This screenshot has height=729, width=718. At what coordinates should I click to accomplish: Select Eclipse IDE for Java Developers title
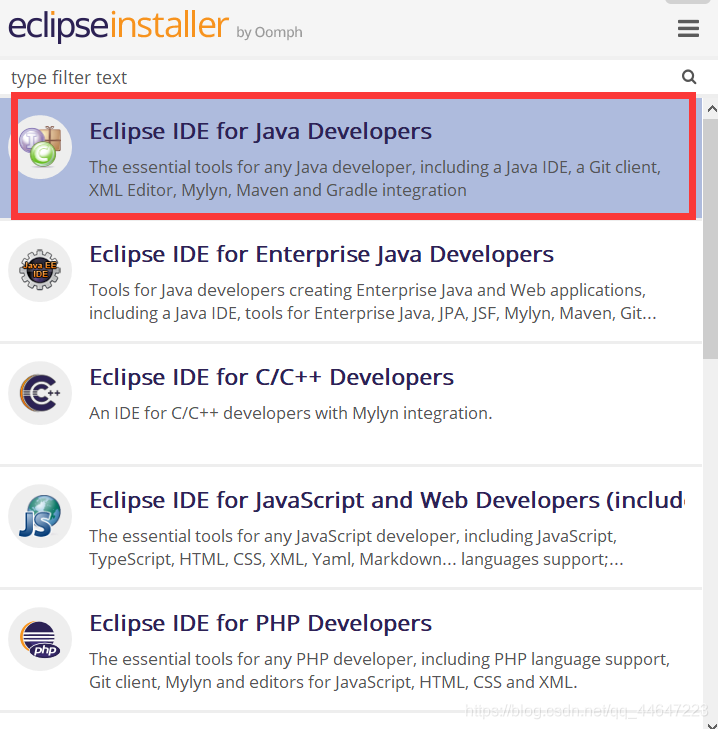[x=260, y=131]
